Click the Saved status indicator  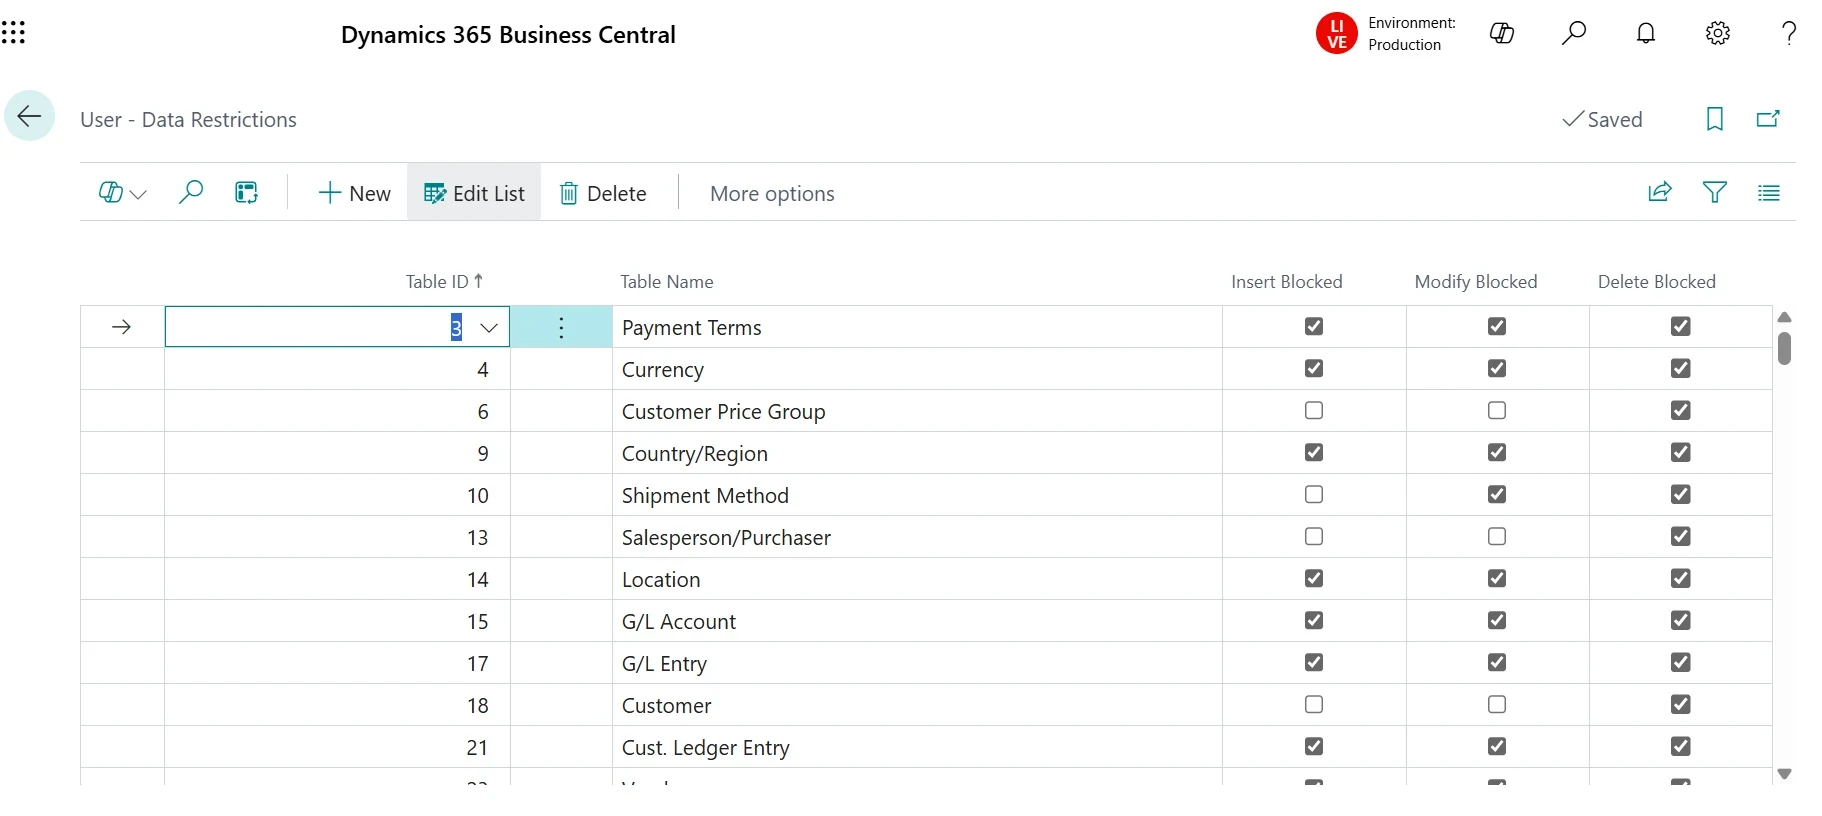(1602, 119)
